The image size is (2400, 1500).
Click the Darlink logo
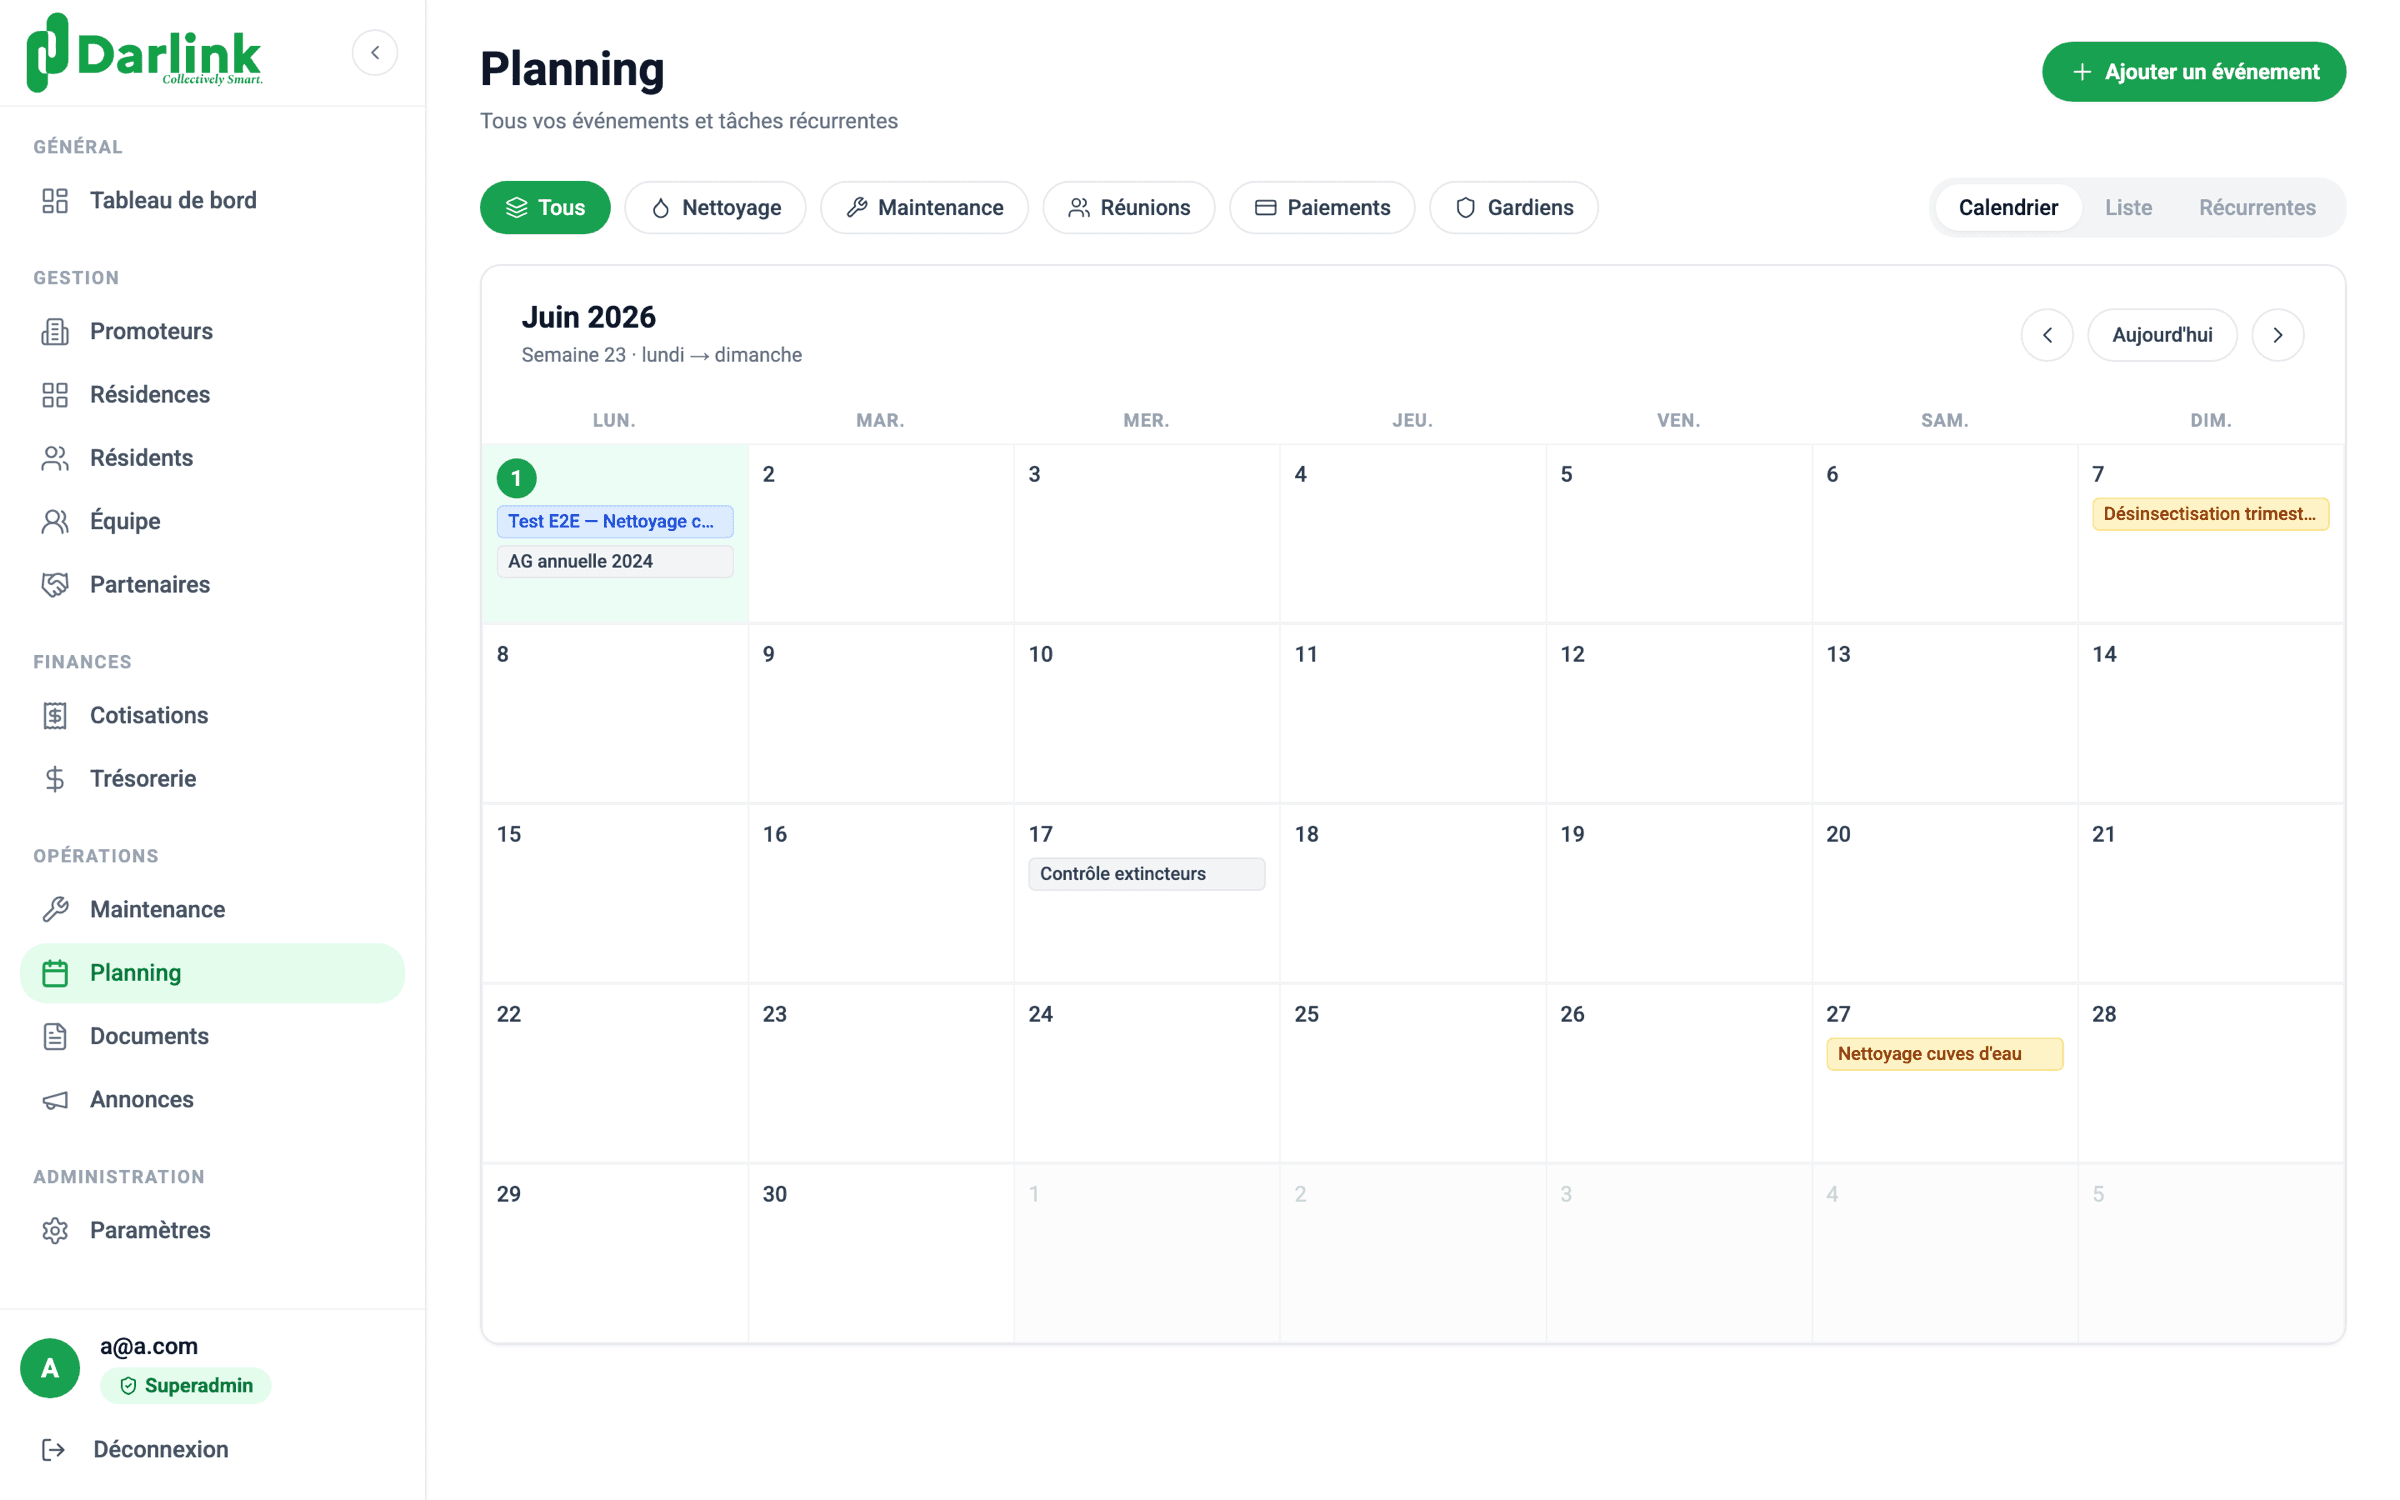pyautogui.click(x=144, y=53)
